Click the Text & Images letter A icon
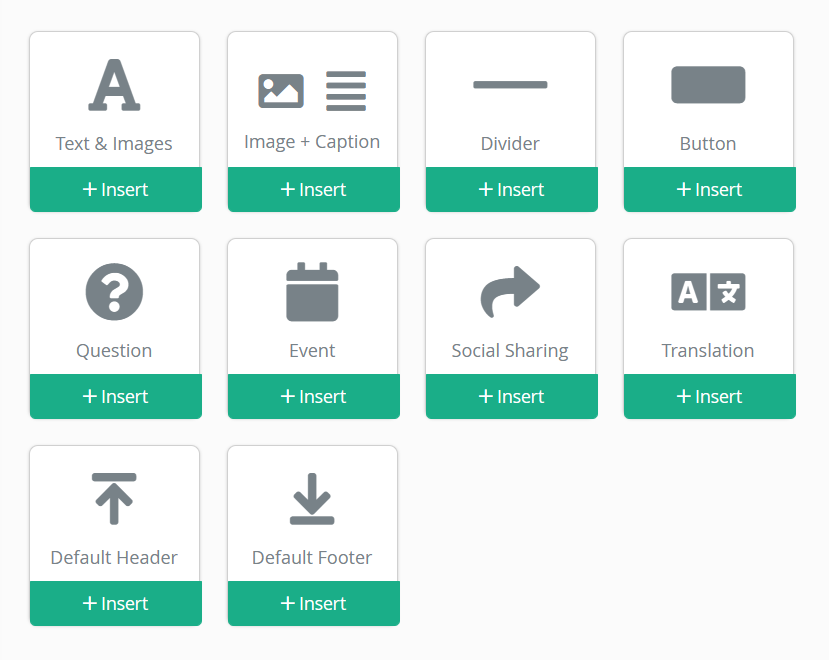Image resolution: width=829 pixels, height=660 pixels. pos(114,85)
